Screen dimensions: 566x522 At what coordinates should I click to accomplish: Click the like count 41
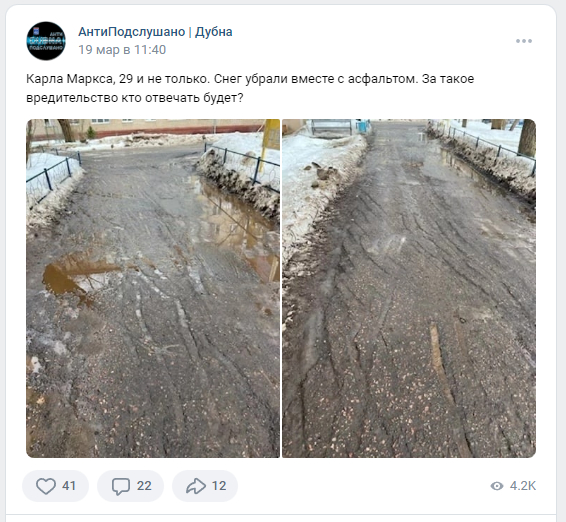69,486
